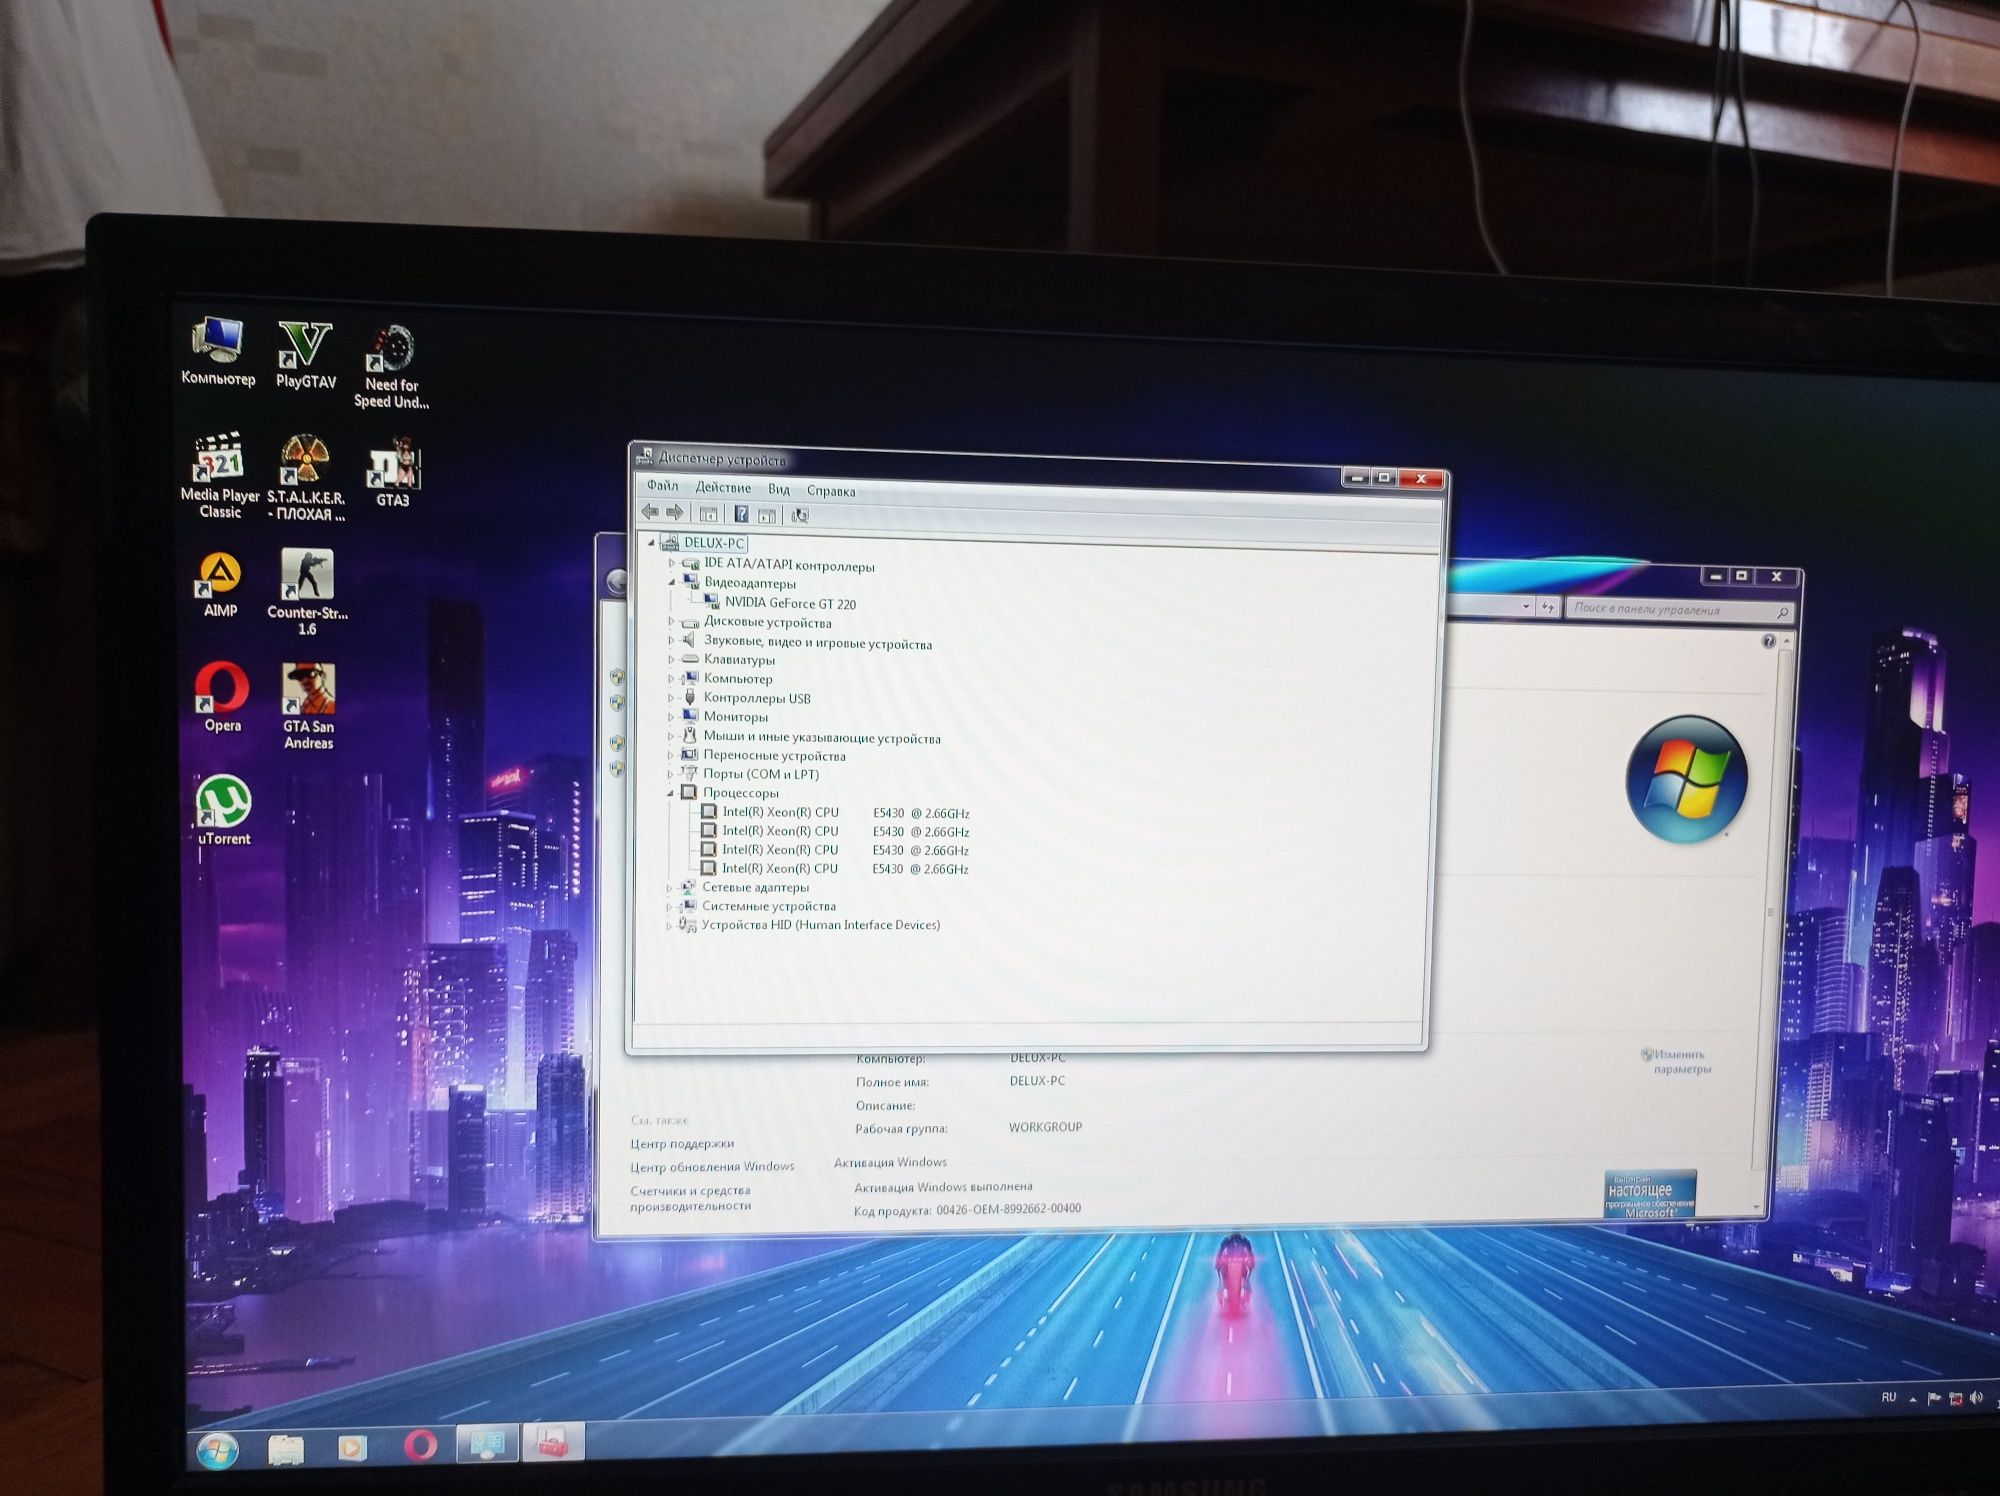Click the control panel search field
2000x1496 pixels.
point(1678,609)
